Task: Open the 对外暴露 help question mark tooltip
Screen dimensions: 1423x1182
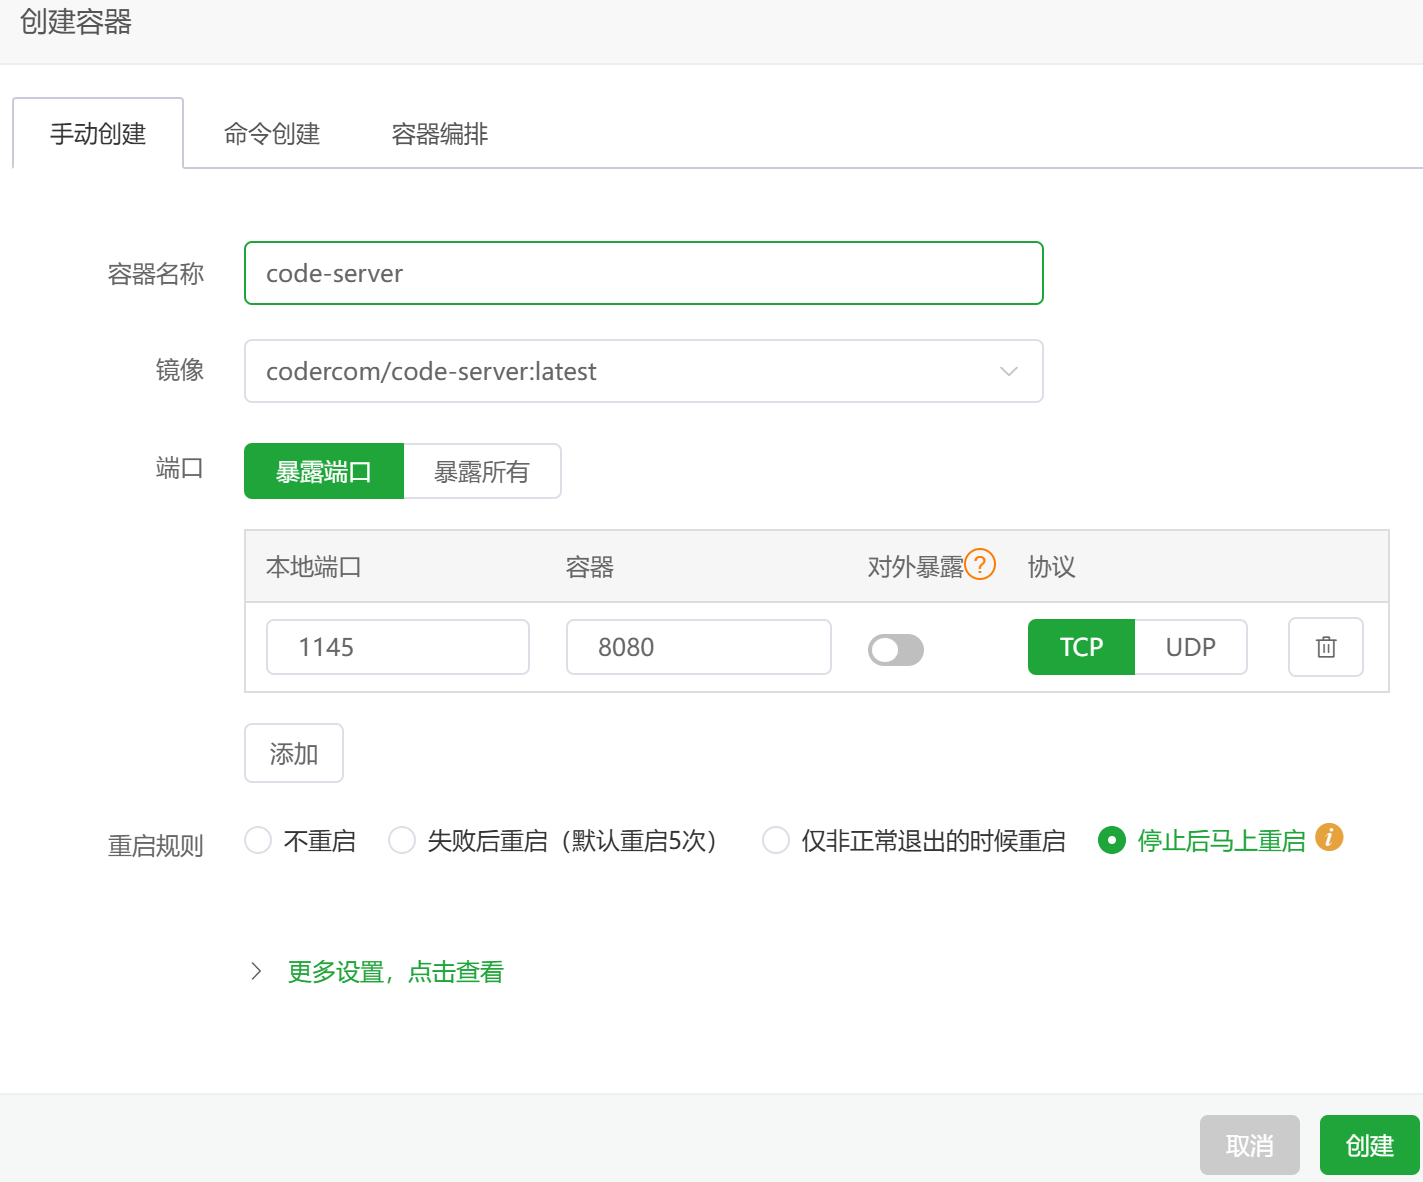Action: point(981,564)
